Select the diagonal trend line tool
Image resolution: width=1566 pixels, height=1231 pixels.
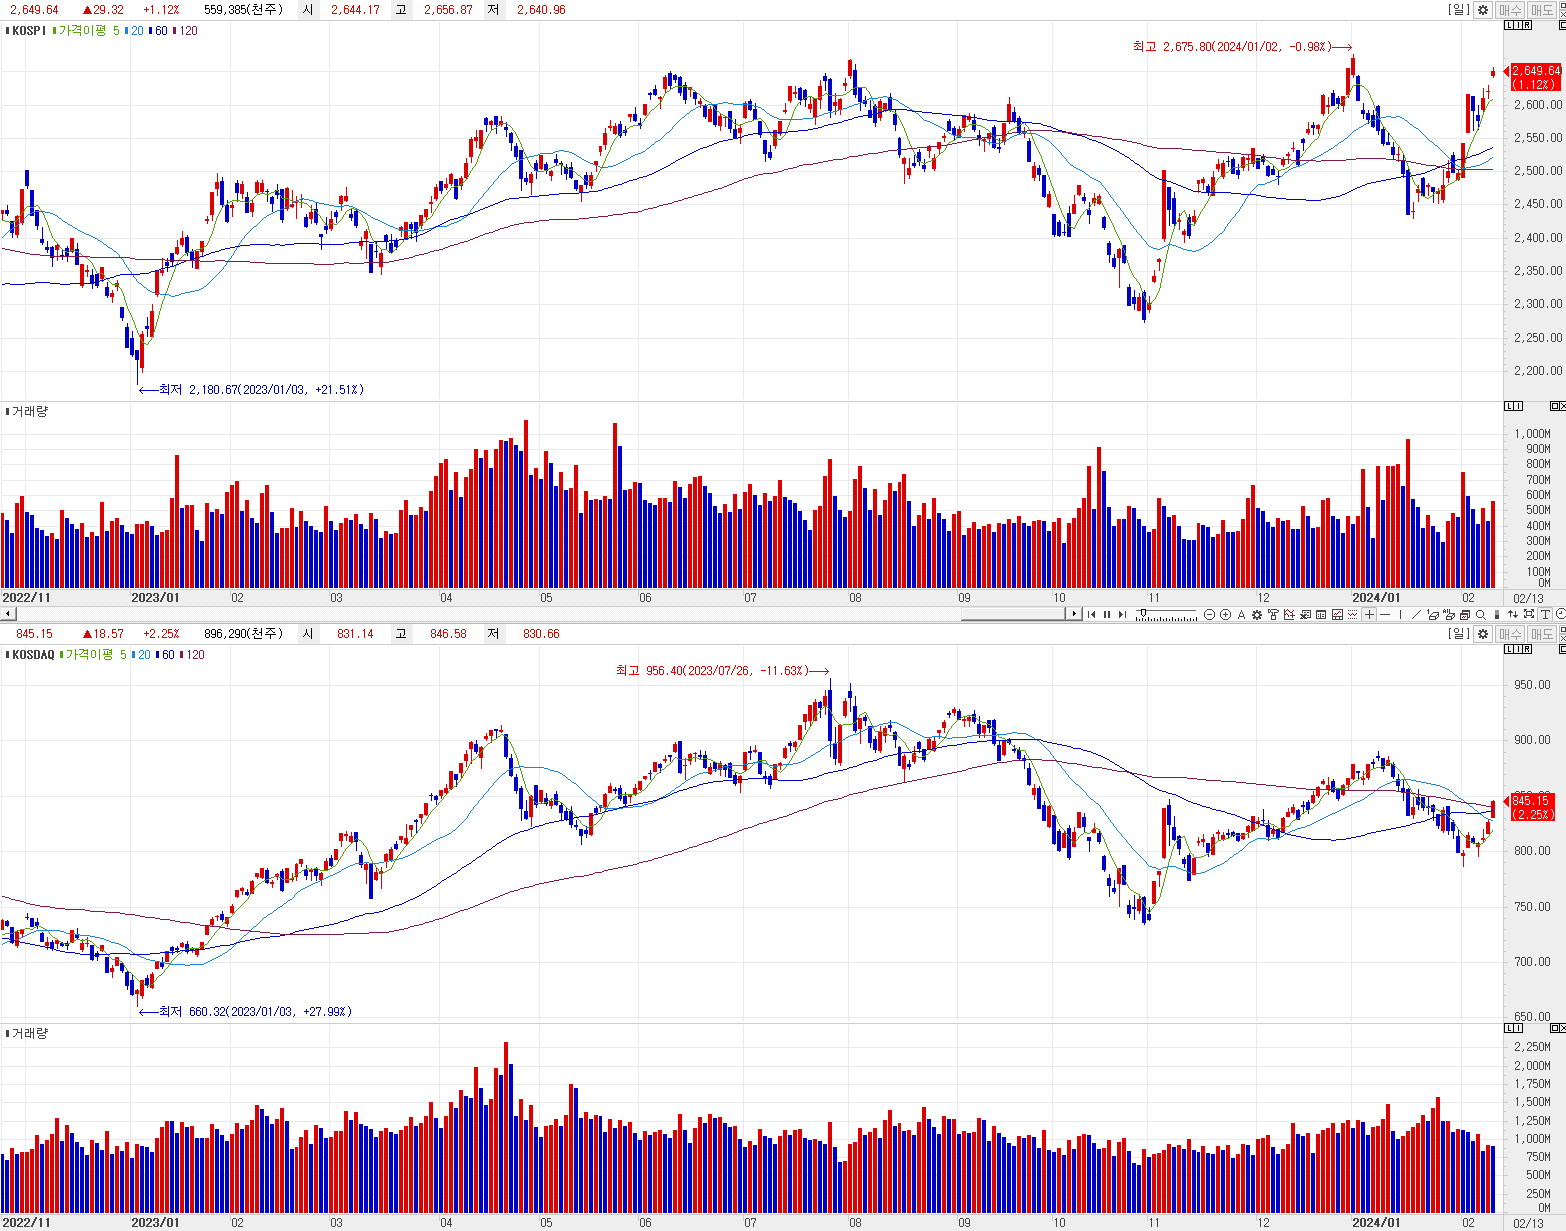pyautogui.click(x=1416, y=614)
